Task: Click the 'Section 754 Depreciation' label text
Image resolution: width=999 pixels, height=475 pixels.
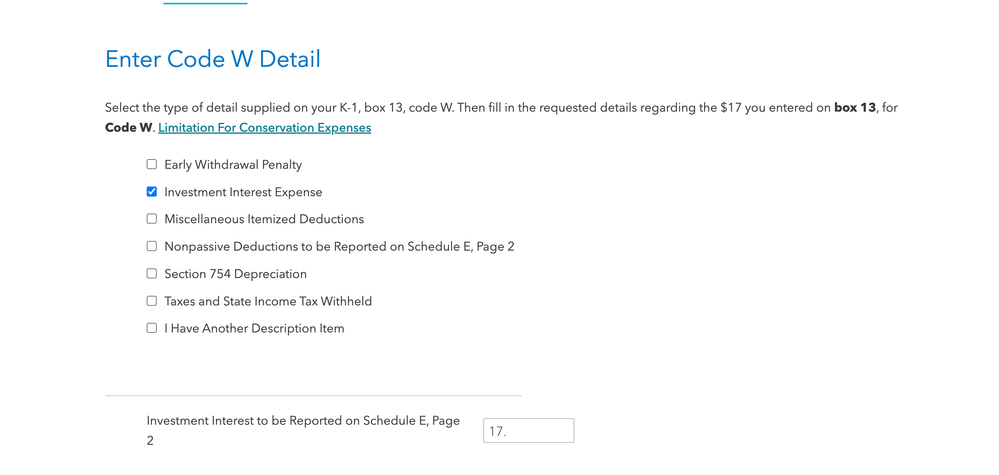Action: coord(235,274)
